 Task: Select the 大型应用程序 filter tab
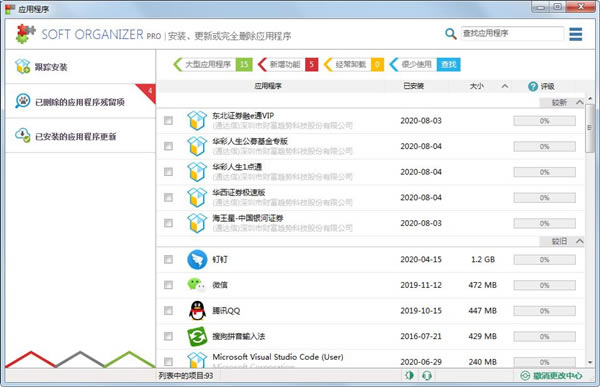click(x=213, y=64)
